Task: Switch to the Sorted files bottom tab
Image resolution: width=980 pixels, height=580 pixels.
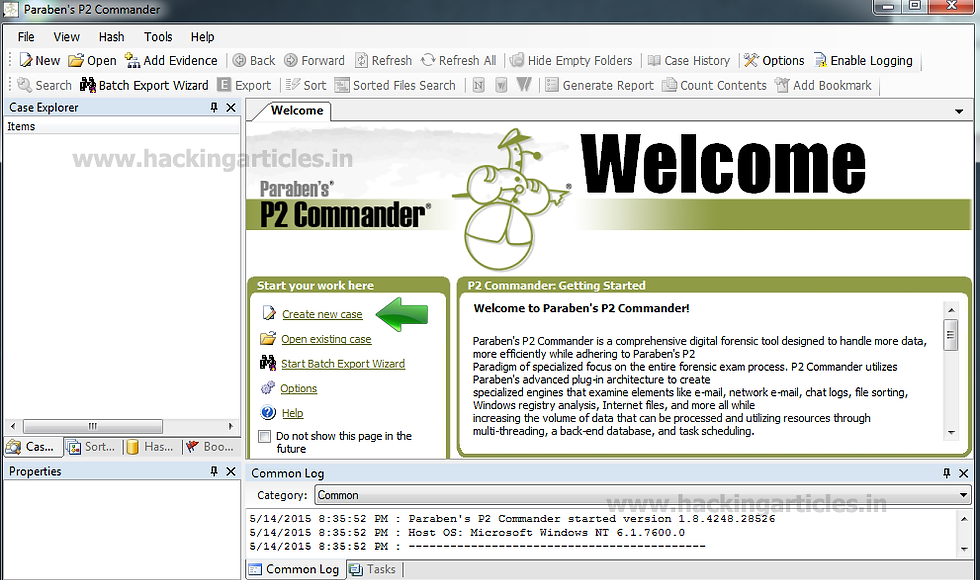Action: pyautogui.click(x=92, y=447)
